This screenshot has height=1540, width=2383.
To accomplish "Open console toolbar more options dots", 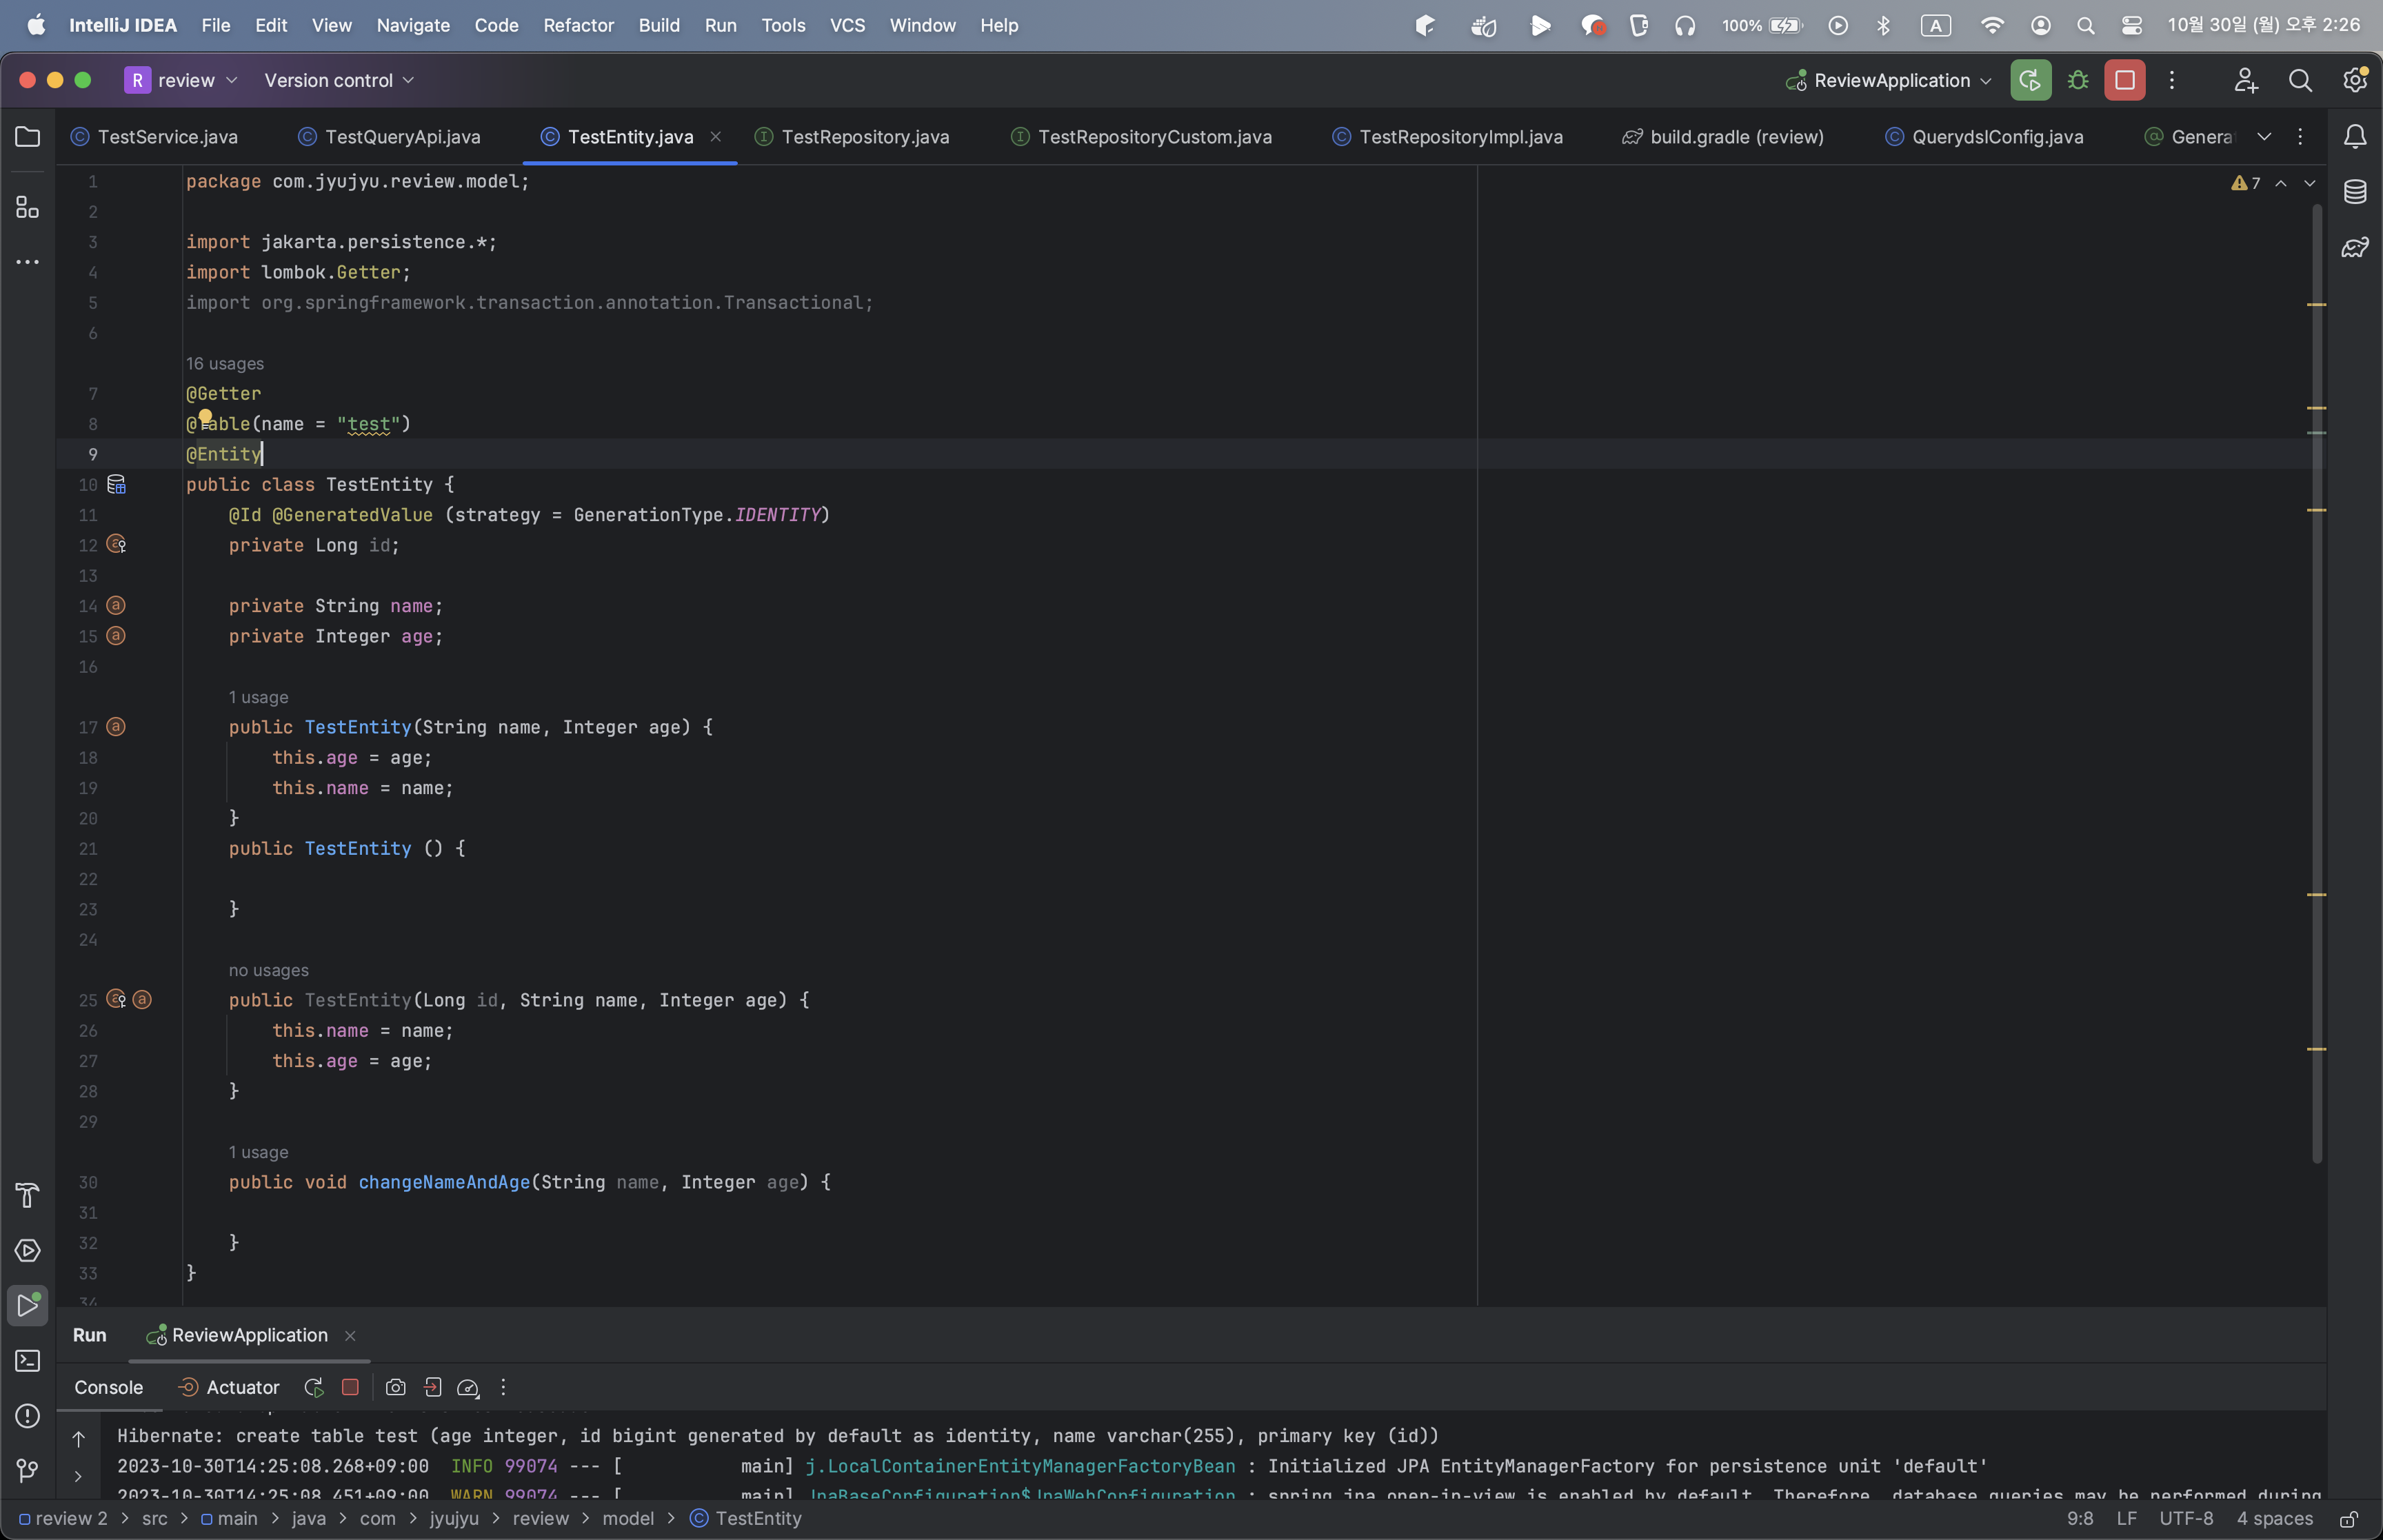I will (503, 1387).
